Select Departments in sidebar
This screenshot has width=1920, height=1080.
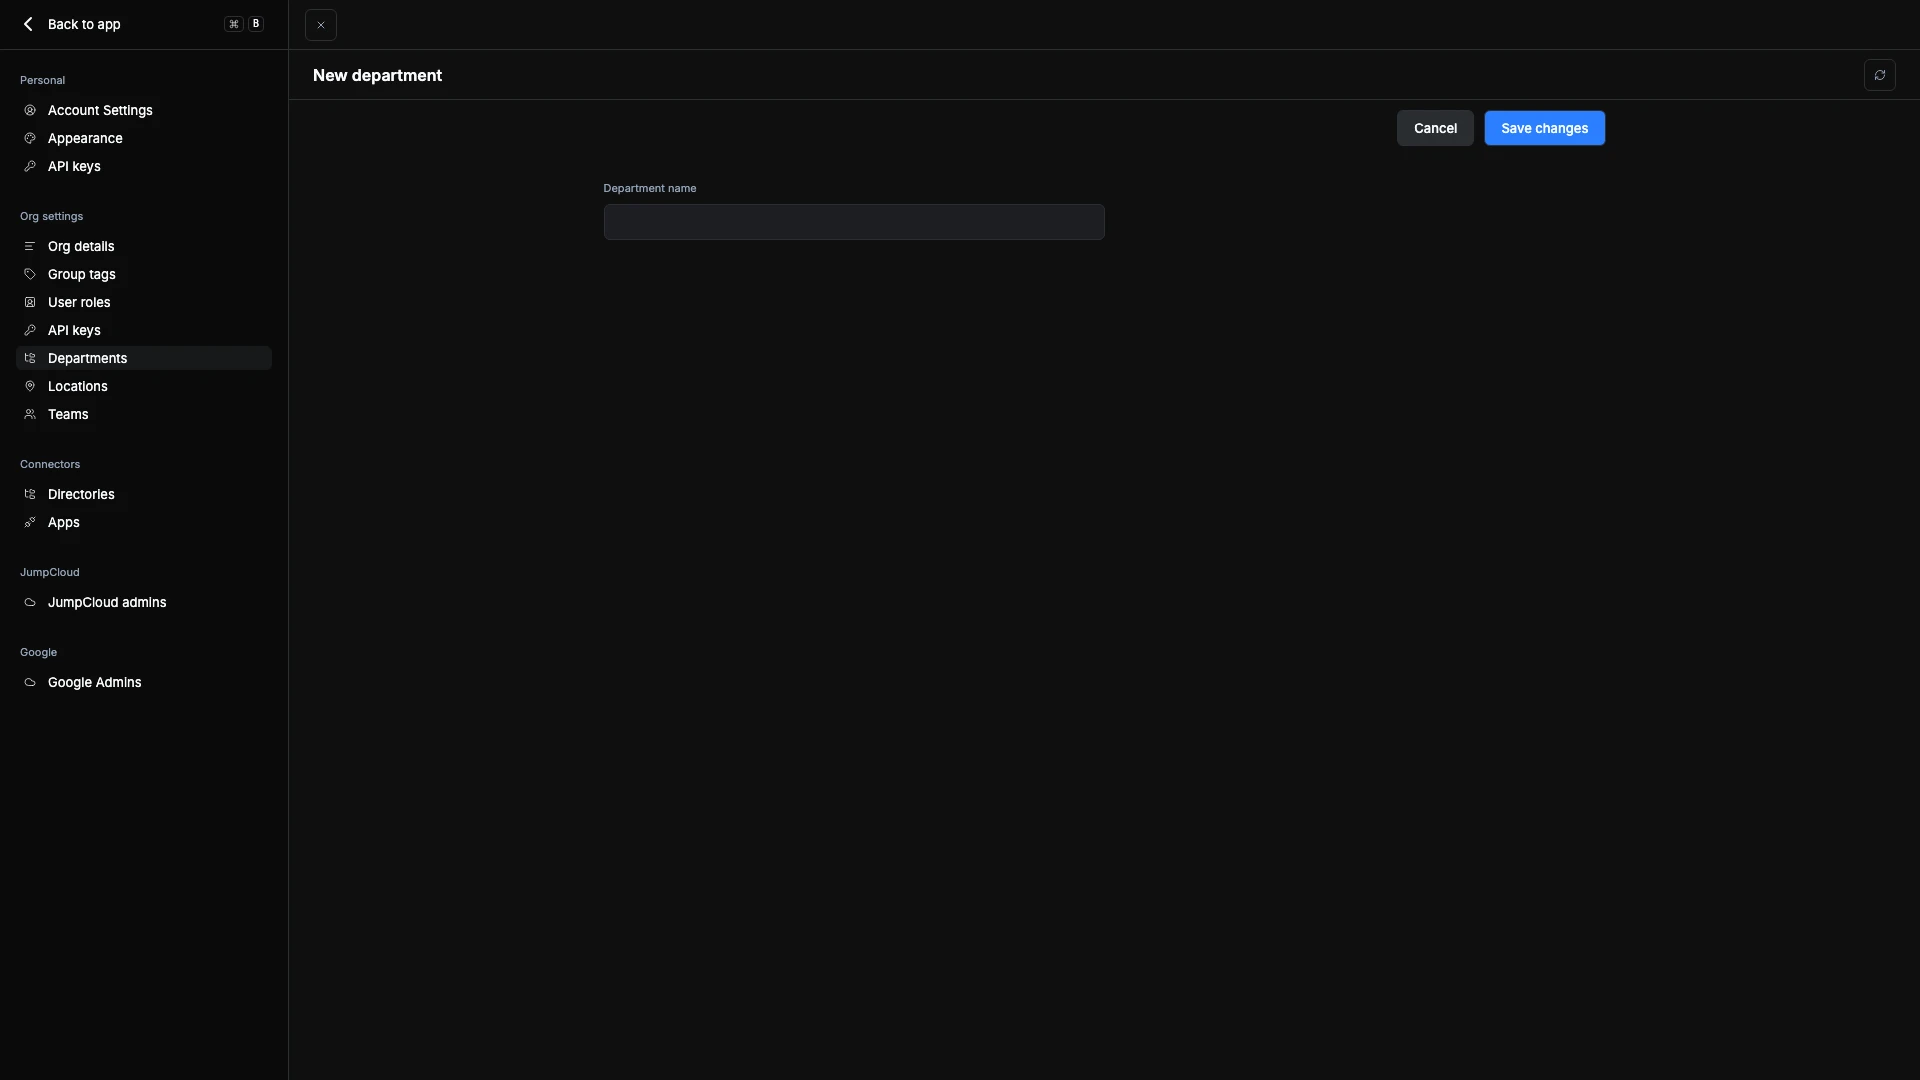click(87, 358)
